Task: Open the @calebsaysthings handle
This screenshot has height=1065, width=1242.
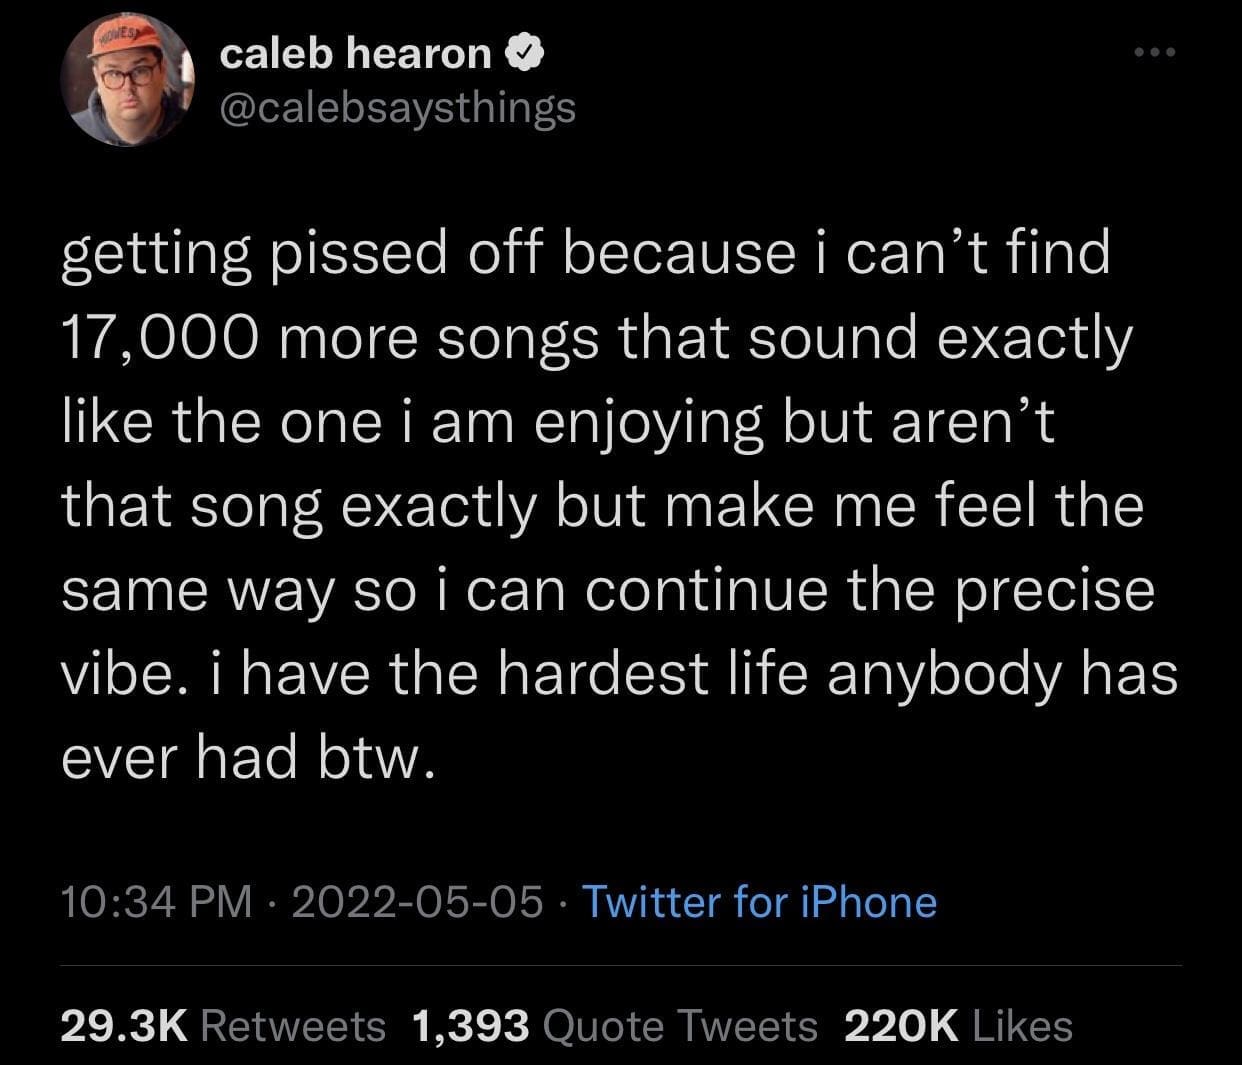Action: [397, 106]
